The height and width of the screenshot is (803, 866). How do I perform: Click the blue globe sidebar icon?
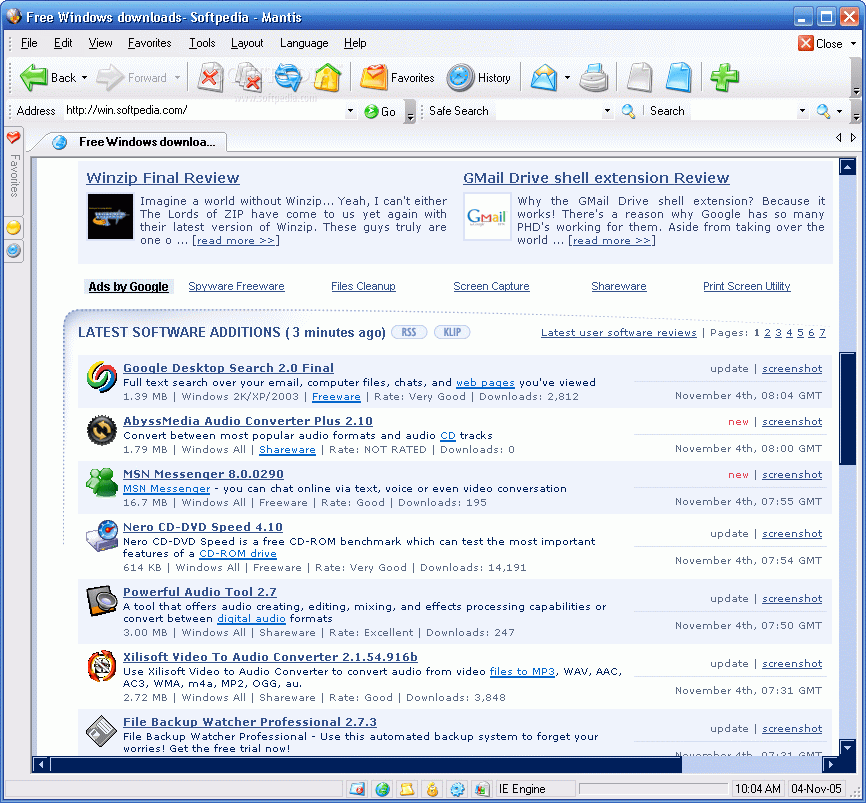13,251
